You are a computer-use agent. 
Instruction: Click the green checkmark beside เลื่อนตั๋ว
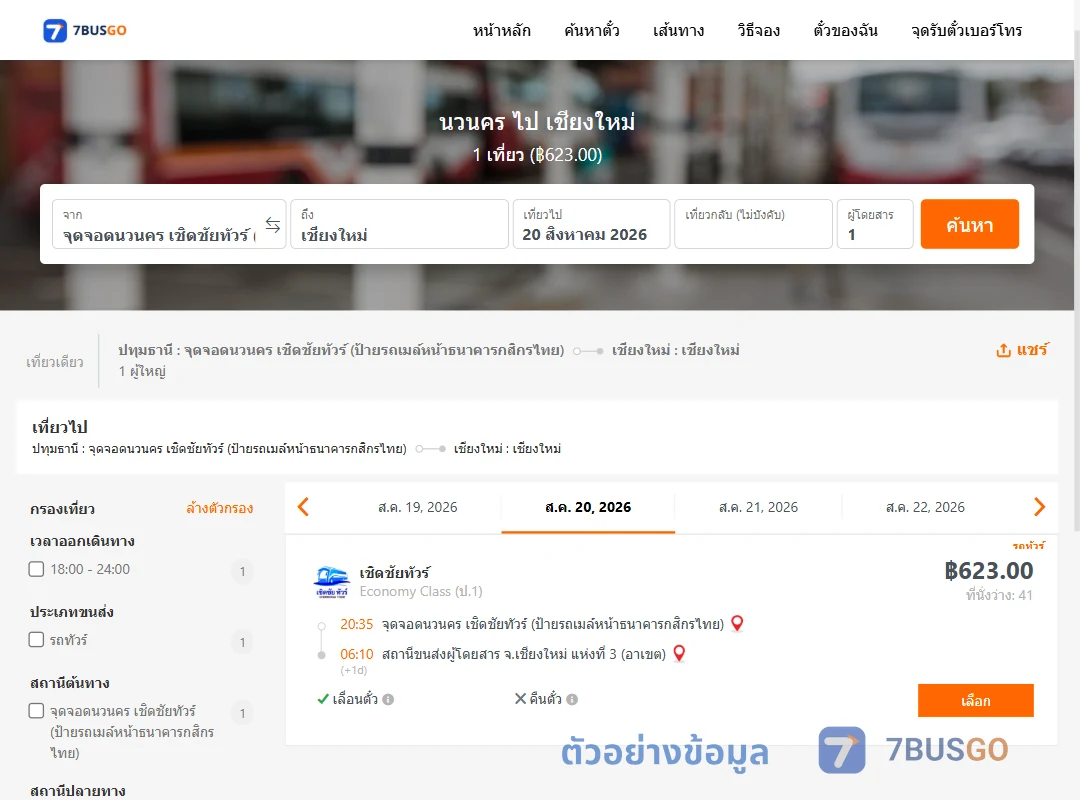pyautogui.click(x=322, y=699)
